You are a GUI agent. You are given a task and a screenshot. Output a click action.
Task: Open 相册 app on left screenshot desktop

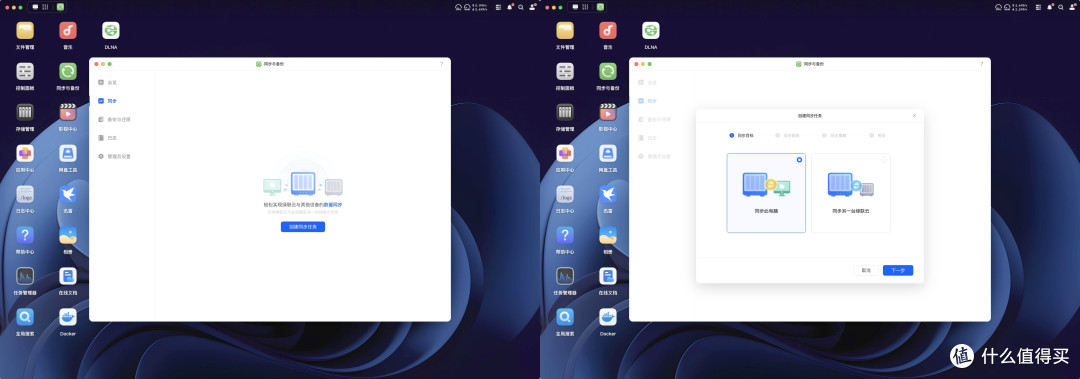pos(68,235)
